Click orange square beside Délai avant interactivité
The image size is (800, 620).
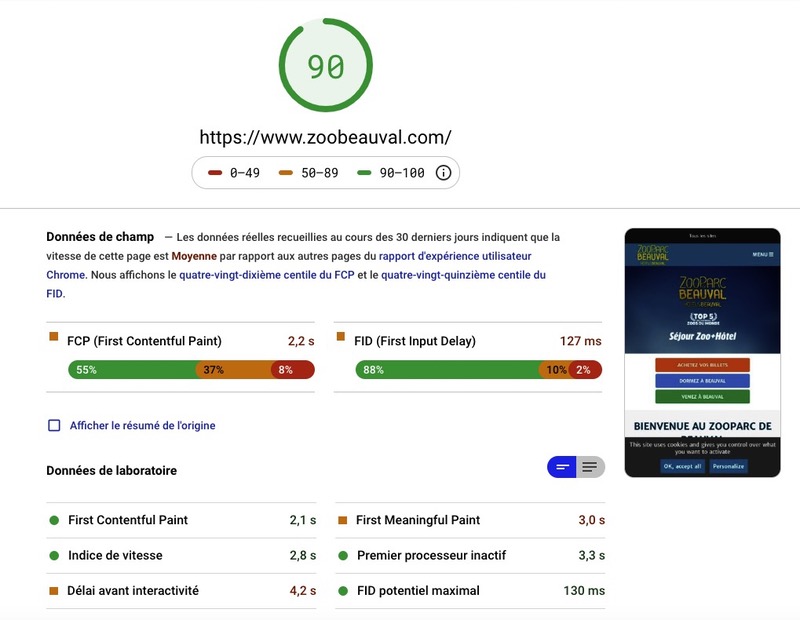tap(54, 591)
